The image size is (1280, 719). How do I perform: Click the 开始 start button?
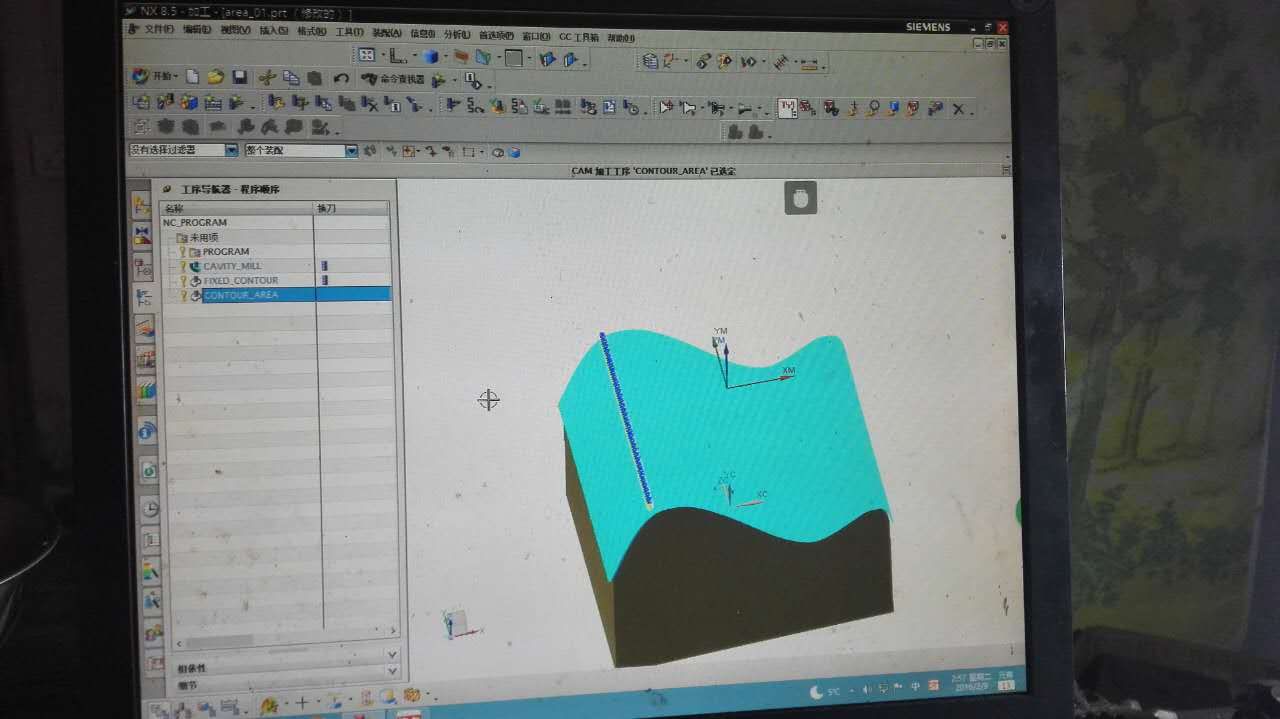click(x=155, y=76)
